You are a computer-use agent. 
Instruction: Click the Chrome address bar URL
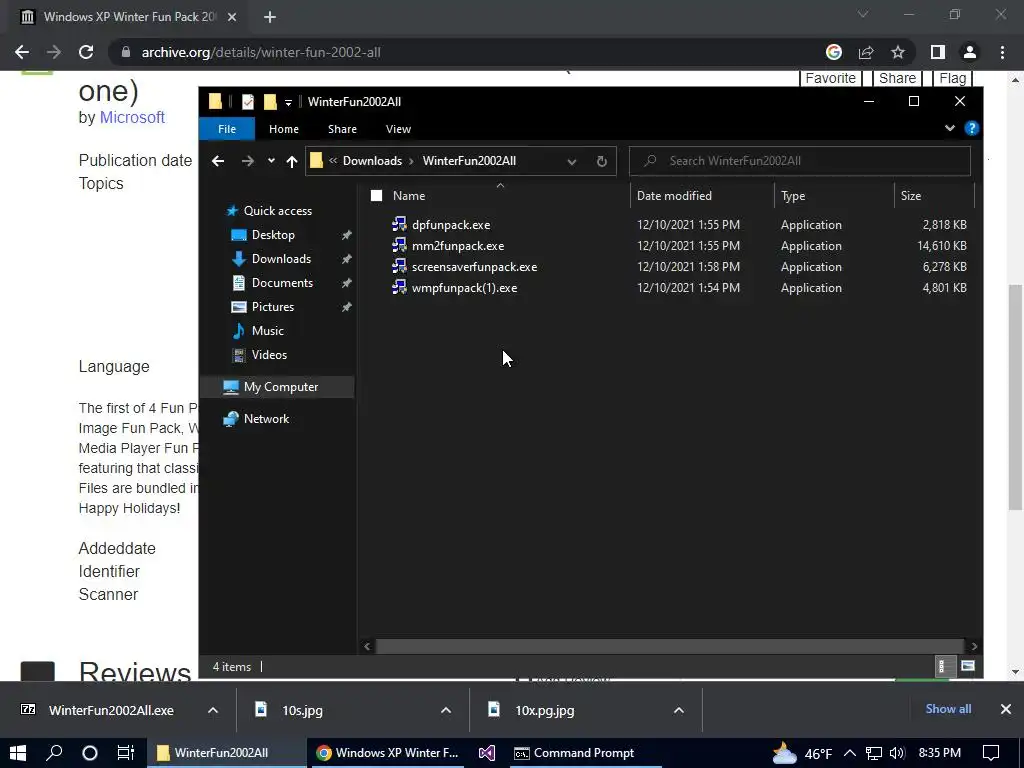[x=261, y=52]
